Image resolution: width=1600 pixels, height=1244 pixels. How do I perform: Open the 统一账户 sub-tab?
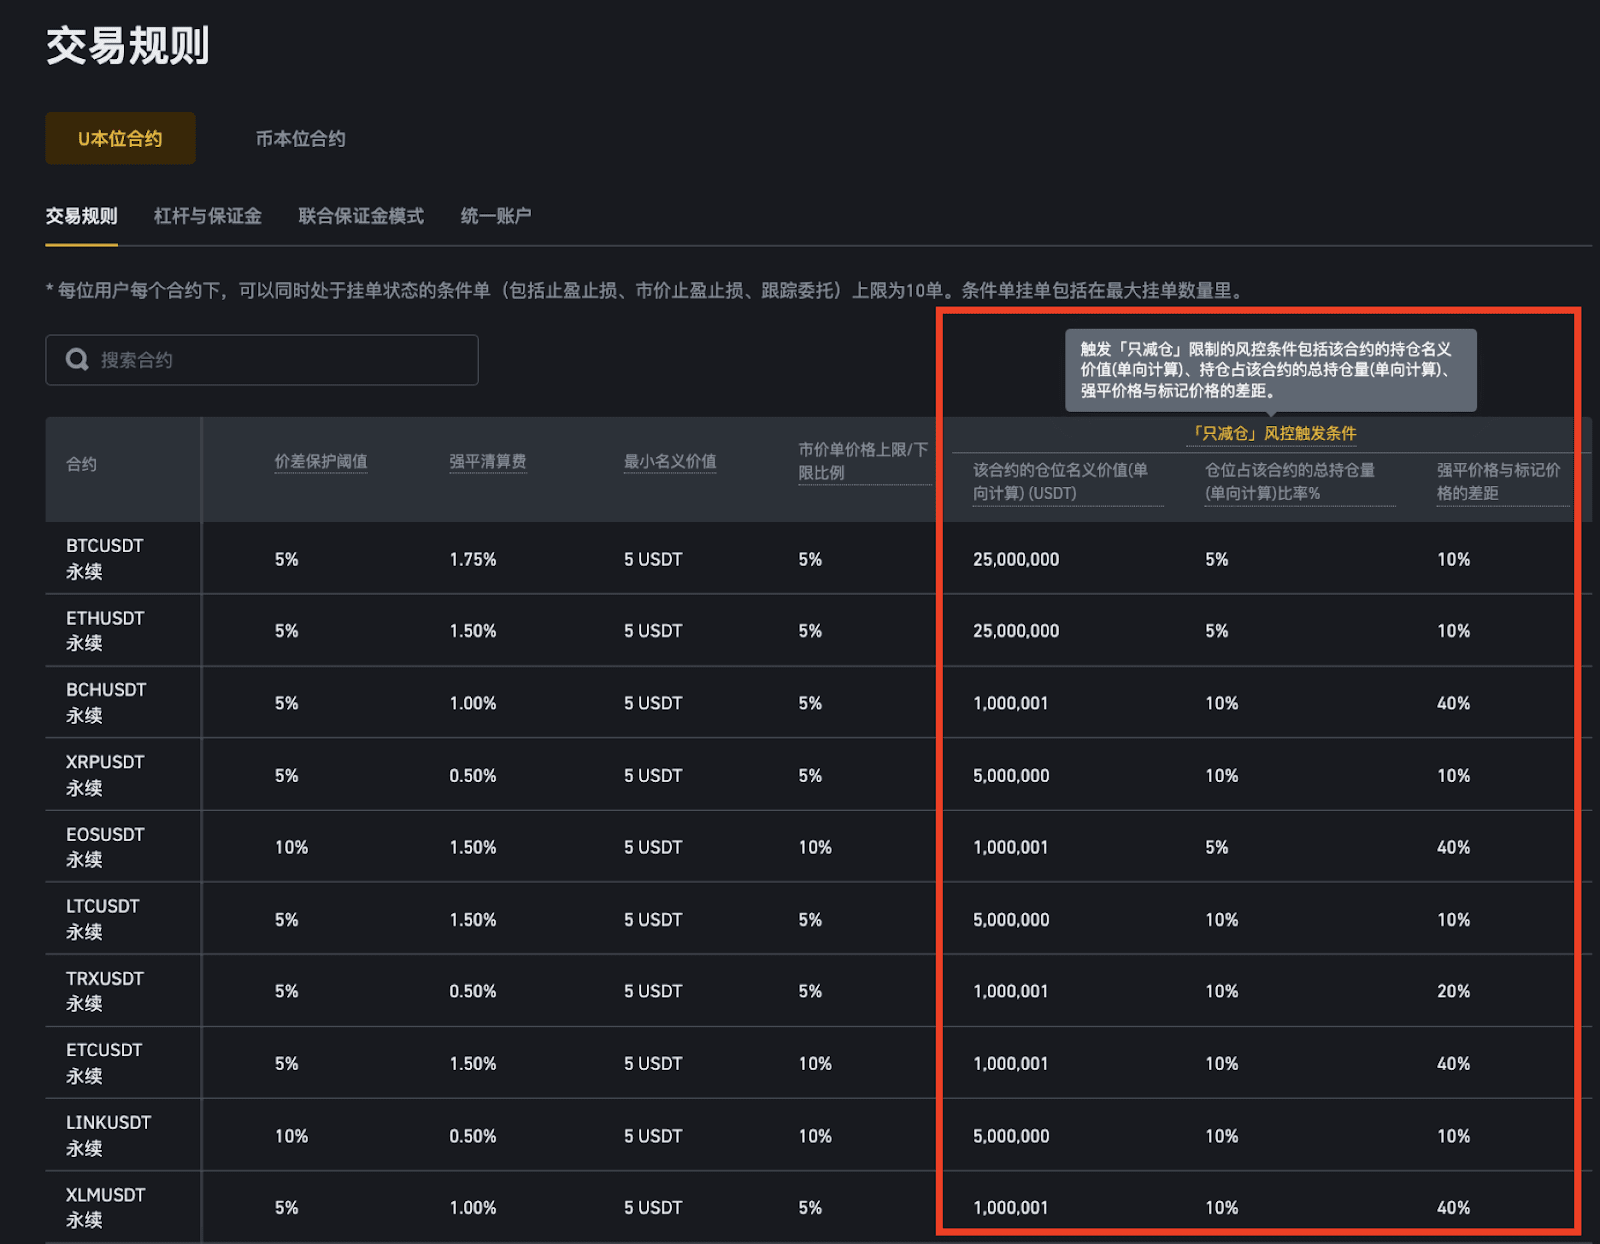click(x=496, y=216)
